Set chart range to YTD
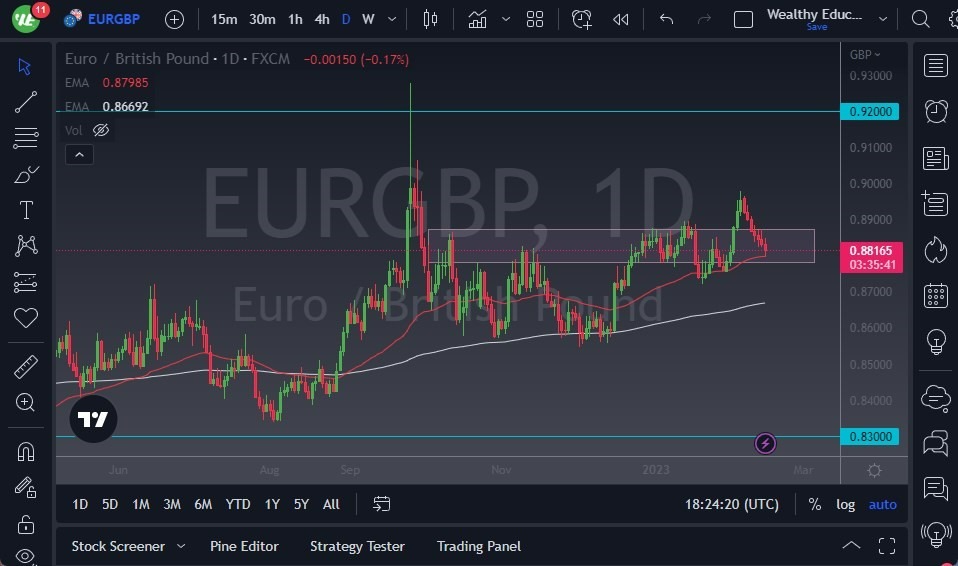Image resolution: width=958 pixels, height=566 pixels. 238,504
